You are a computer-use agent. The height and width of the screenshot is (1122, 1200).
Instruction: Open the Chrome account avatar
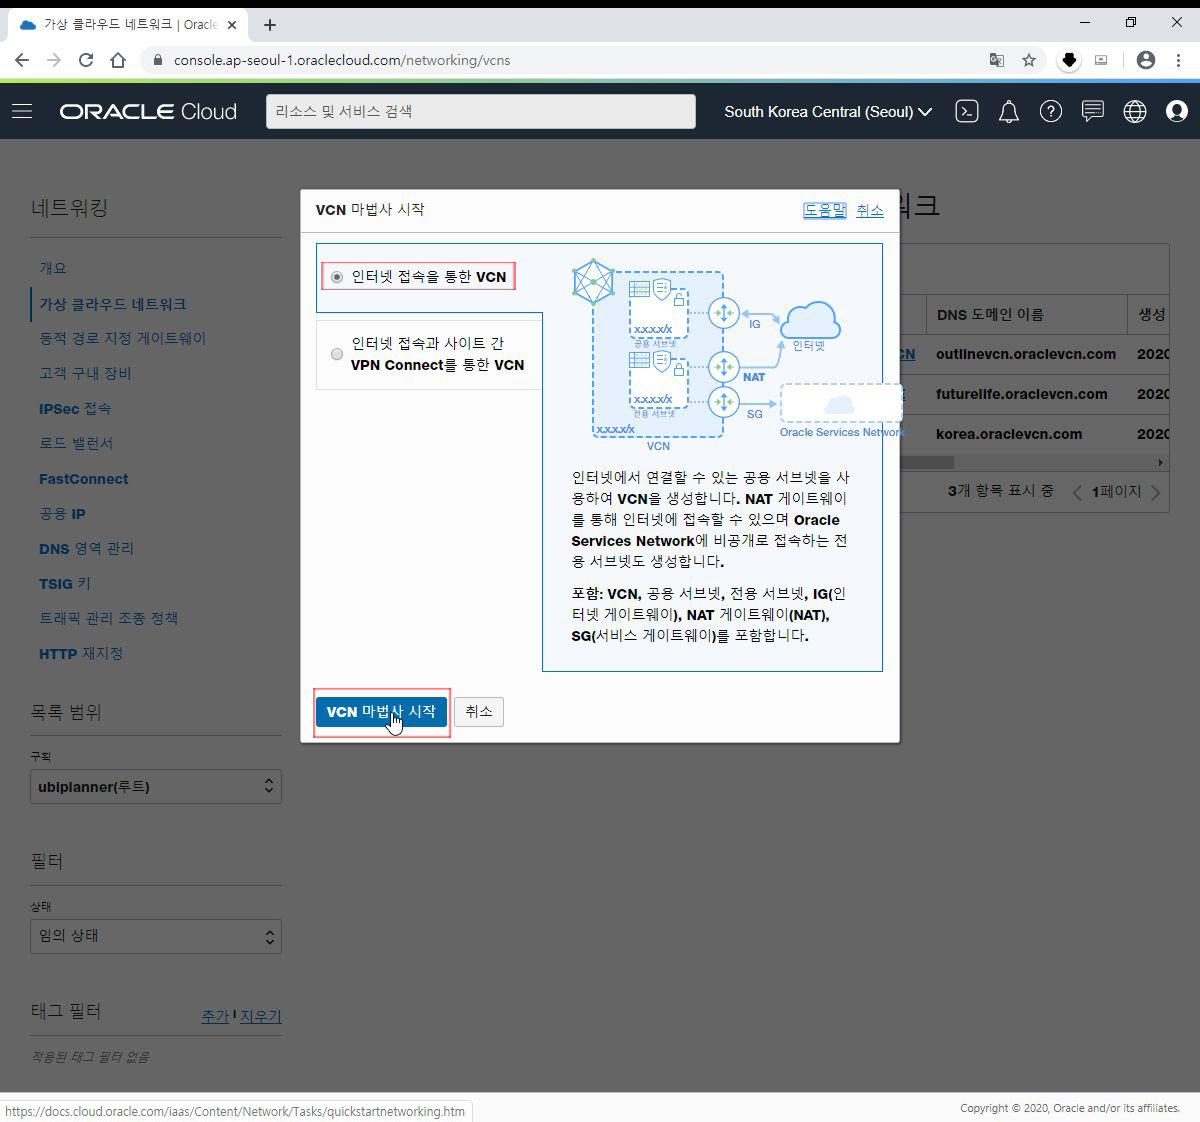pos(1146,60)
